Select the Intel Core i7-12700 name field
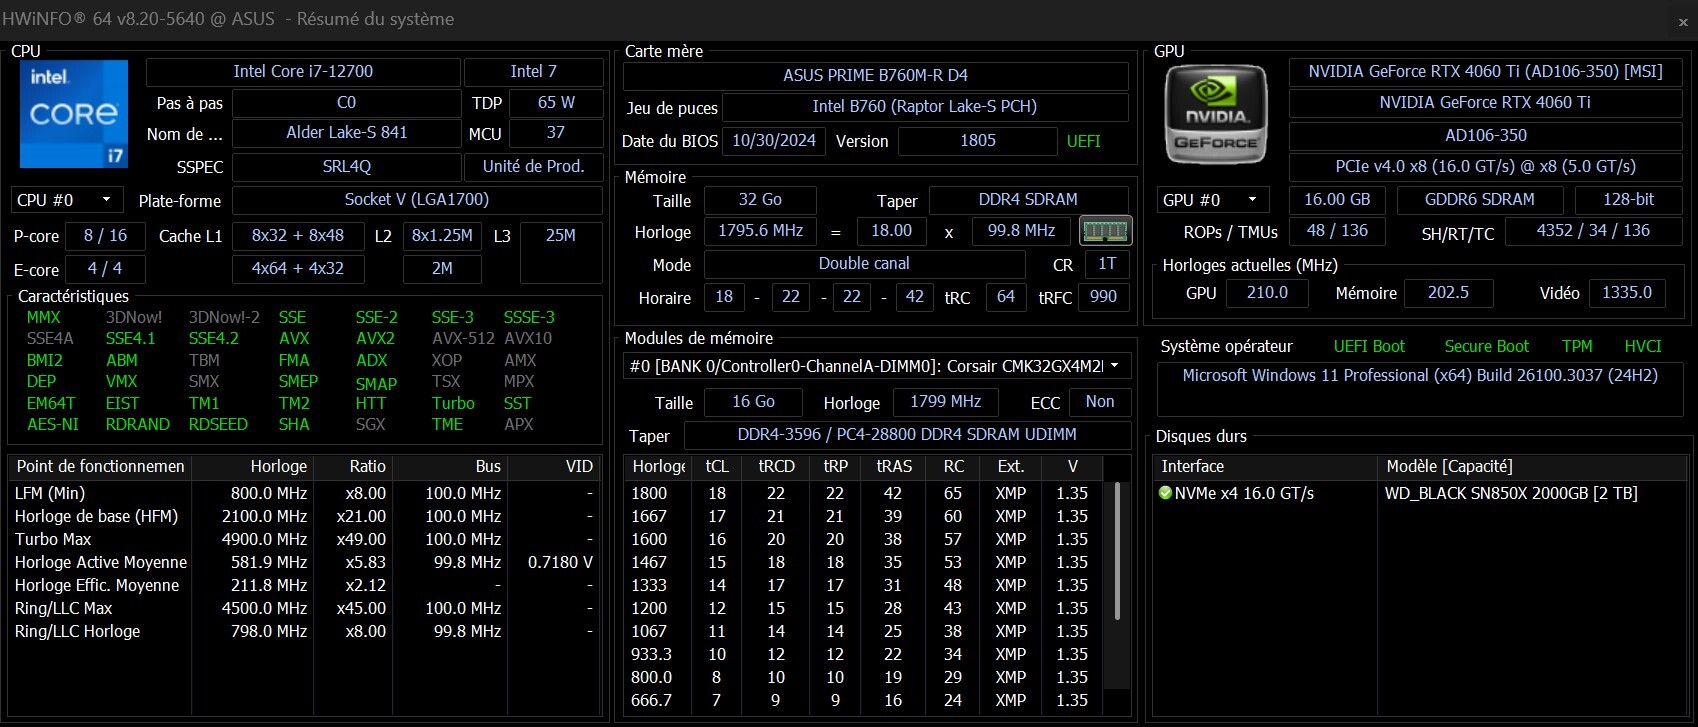The image size is (1698, 727). click(303, 72)
